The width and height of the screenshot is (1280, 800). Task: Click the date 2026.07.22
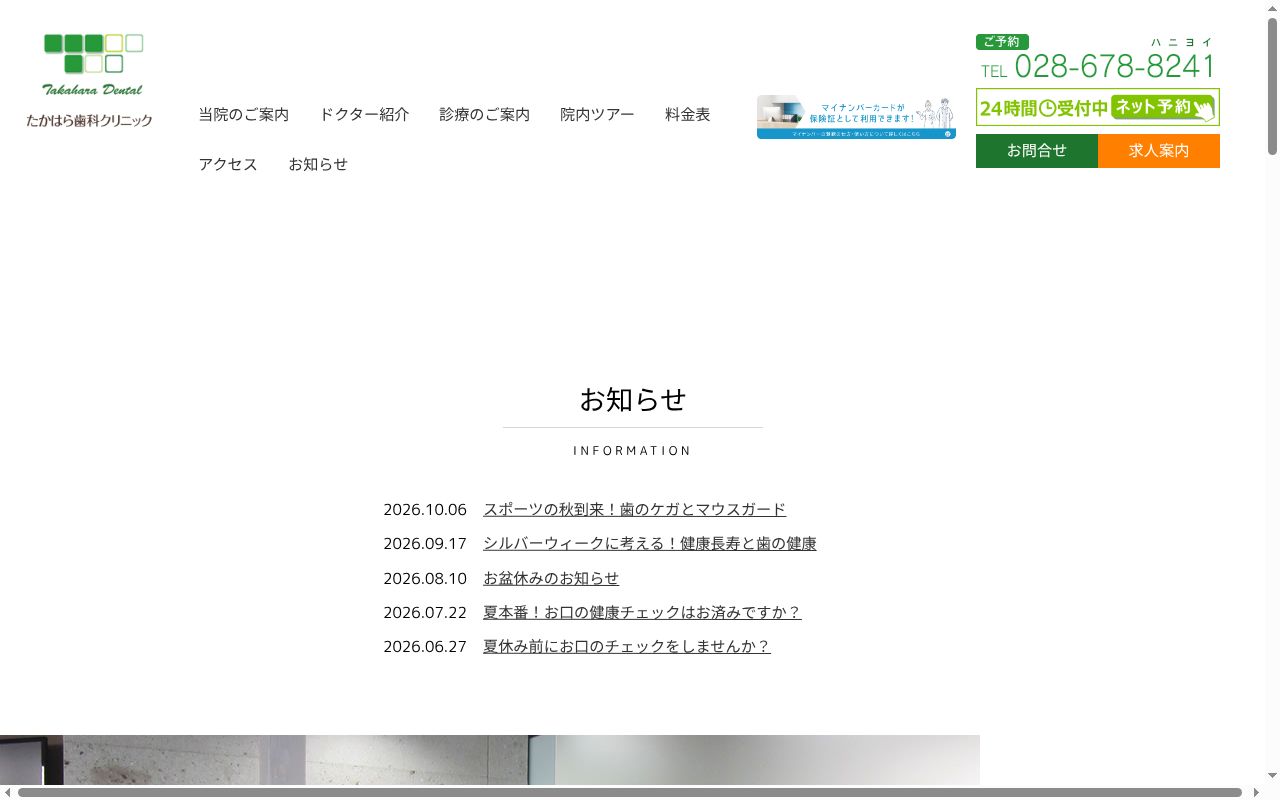[425, 613]
